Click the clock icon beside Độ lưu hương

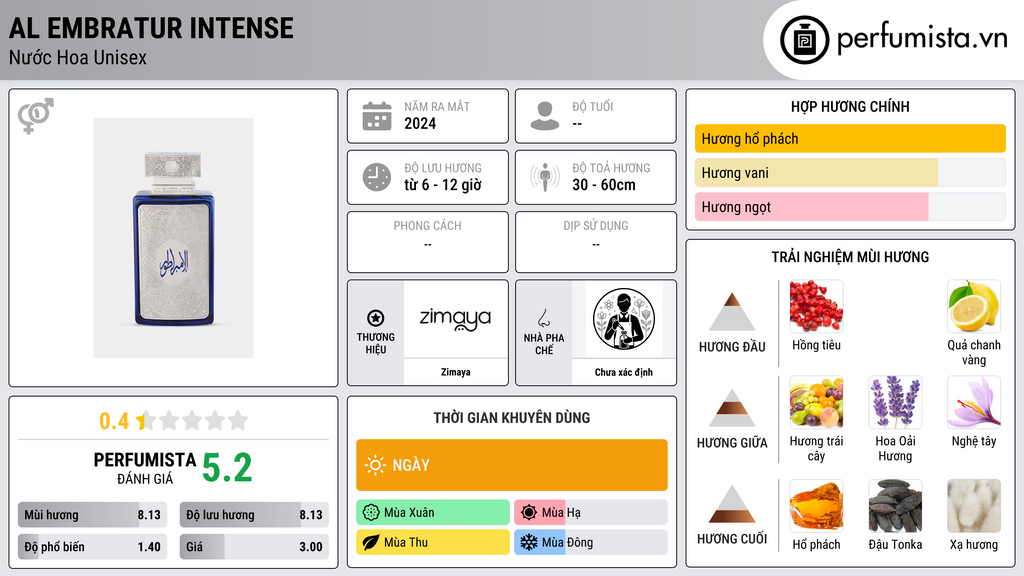(x=377, y=177)
